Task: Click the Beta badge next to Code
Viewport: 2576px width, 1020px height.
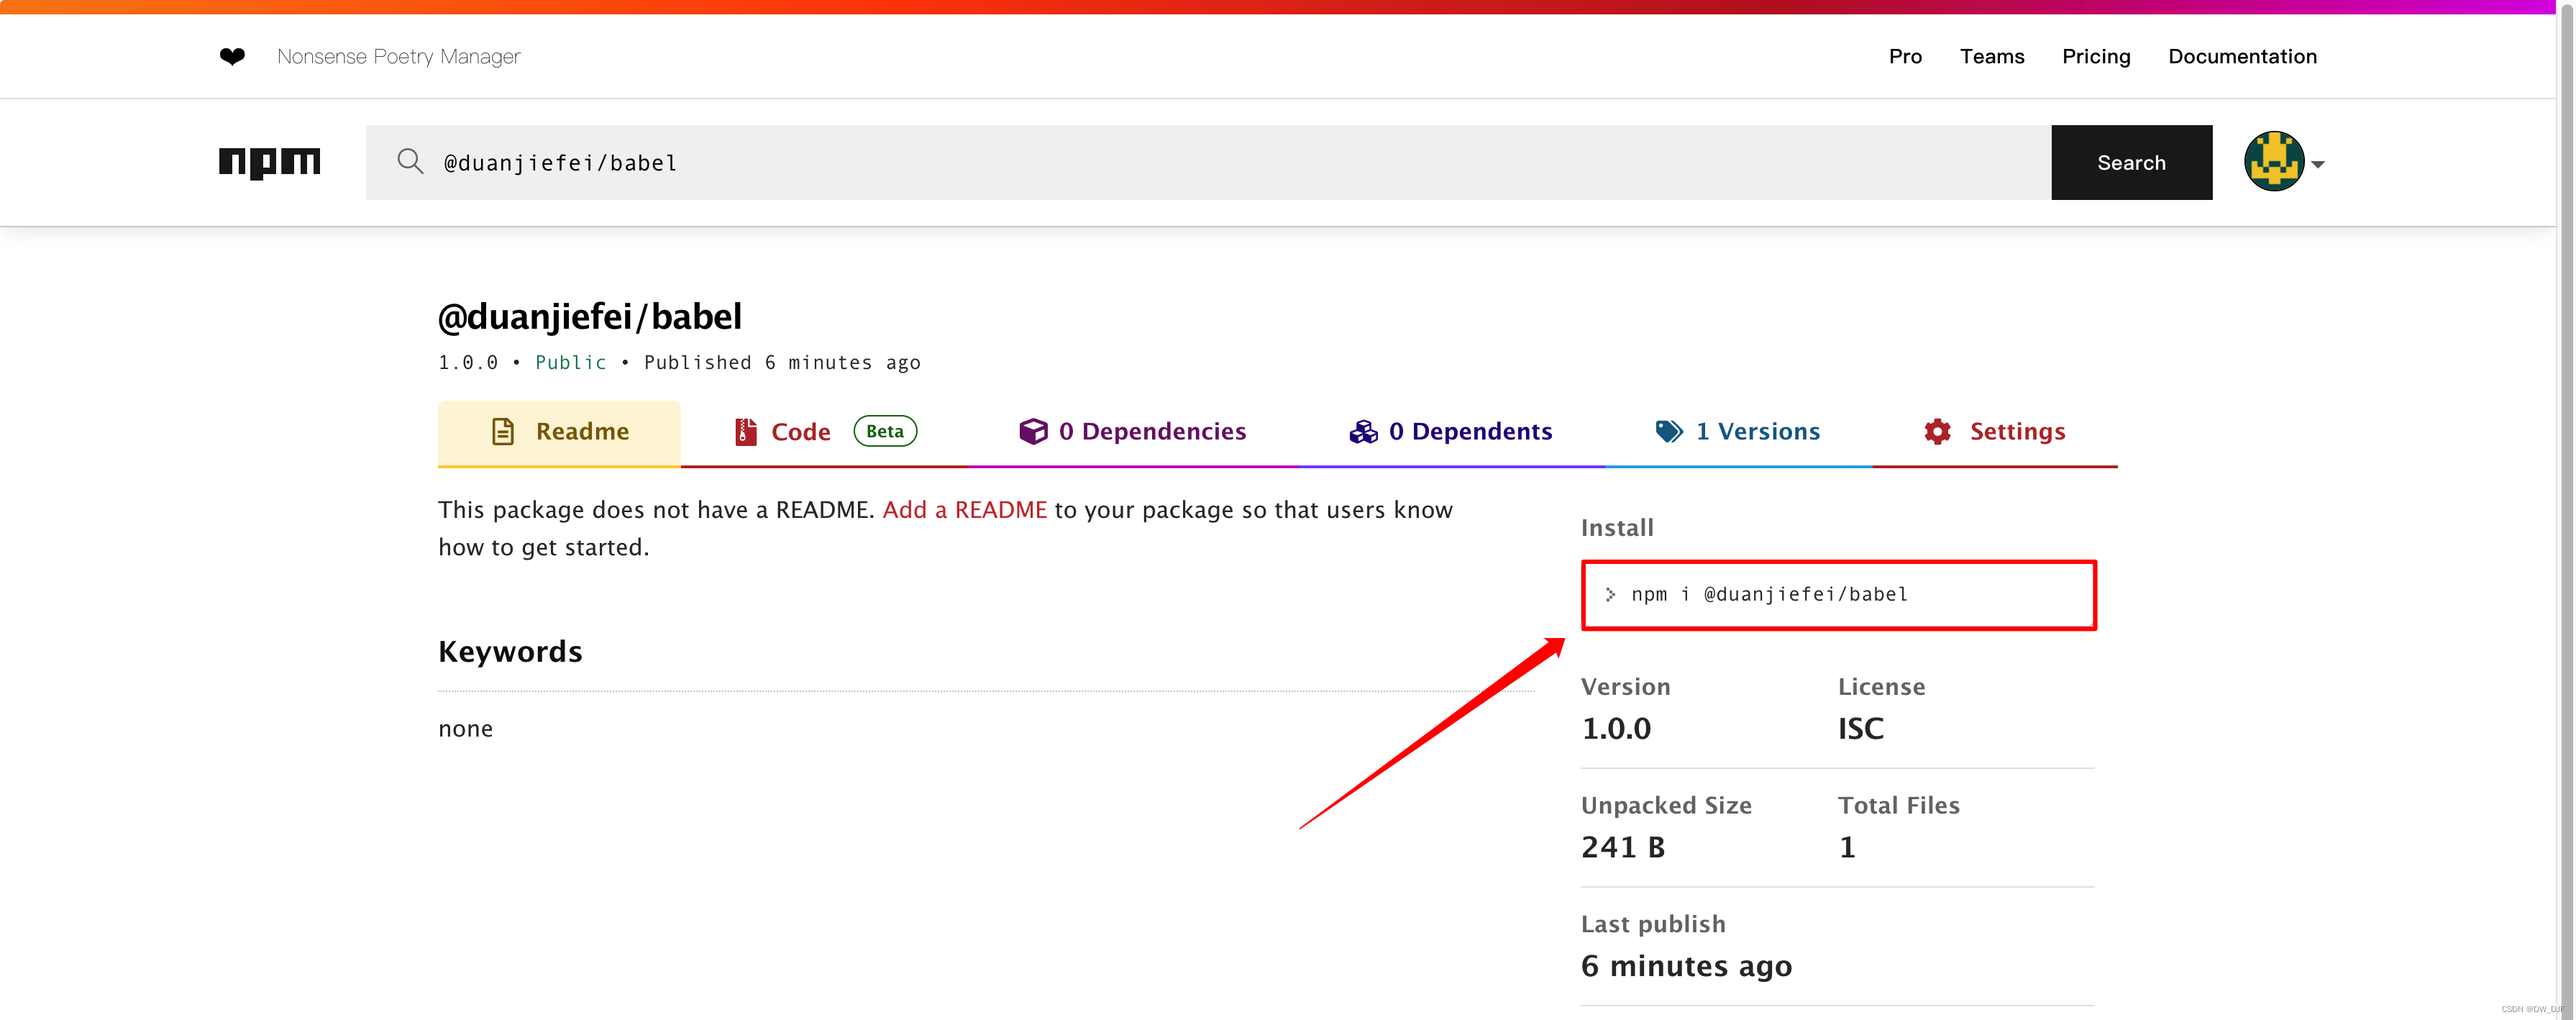Action: point(884,431)
